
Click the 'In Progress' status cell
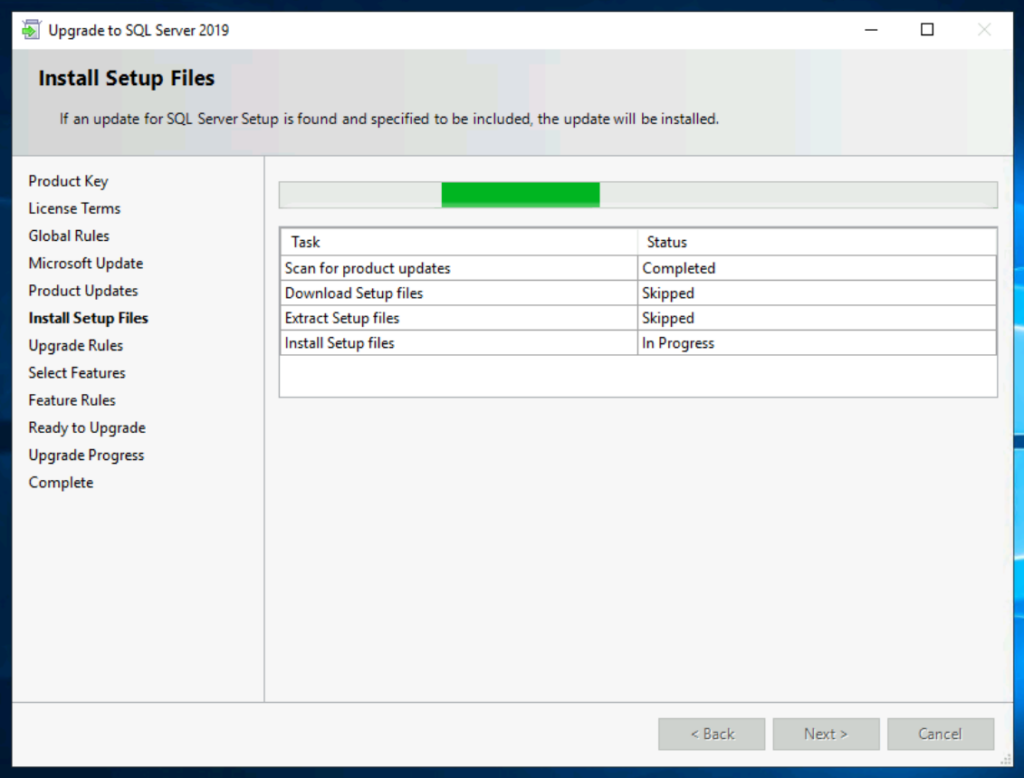[x=817, y=343]
